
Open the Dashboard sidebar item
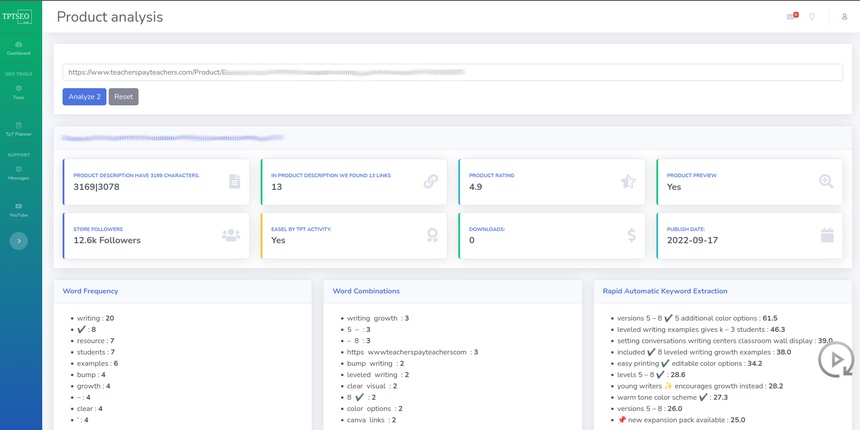pos(19,48)
